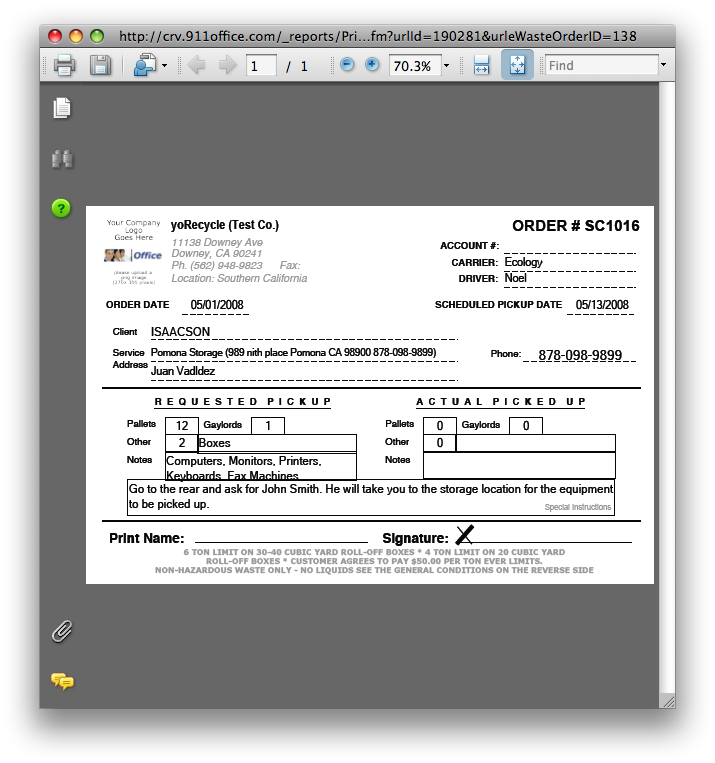Click the driver value Noel
This screenshot has height=763, width=715.
[x=515, y=278]
